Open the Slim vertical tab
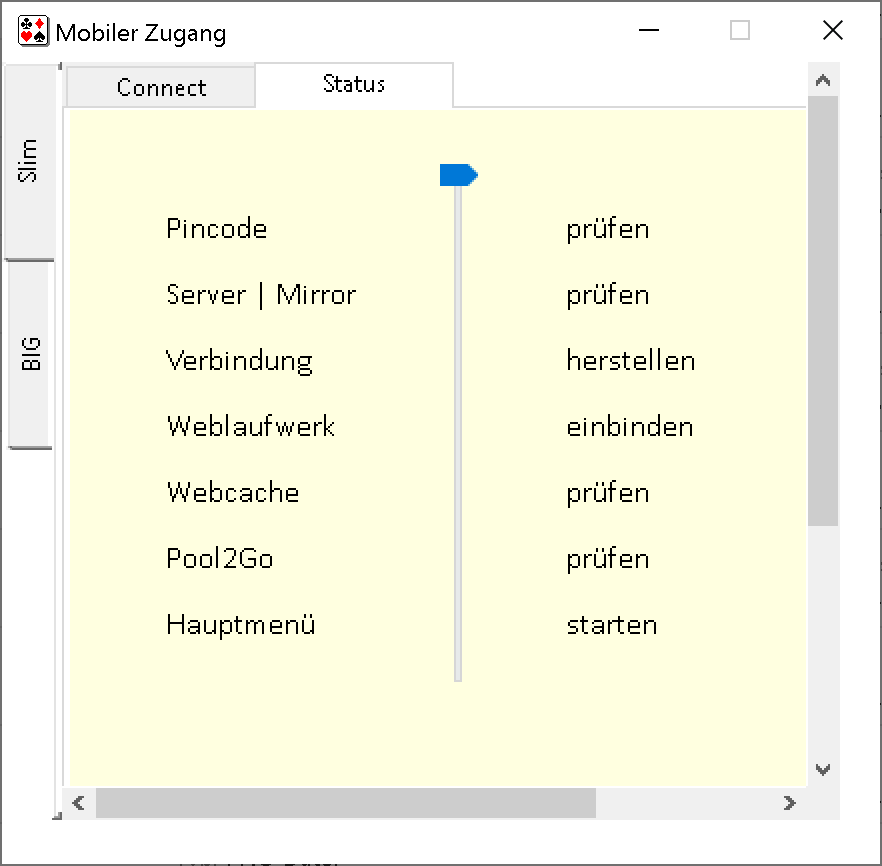This screenshot has height=866, width=882. 29,161
